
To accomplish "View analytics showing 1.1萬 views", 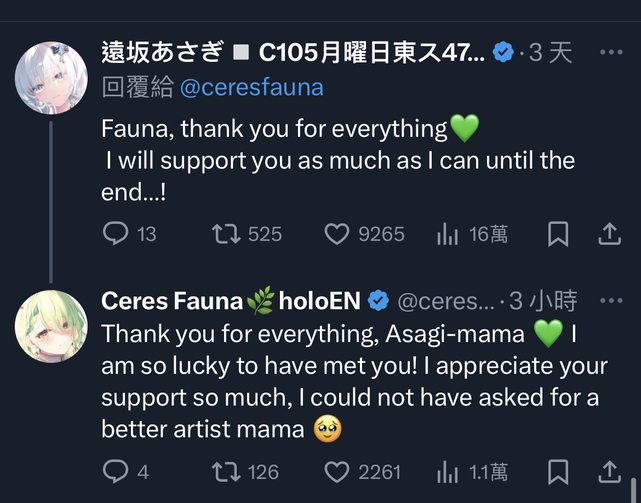I will pyautogui.click(x=447, y=471).
